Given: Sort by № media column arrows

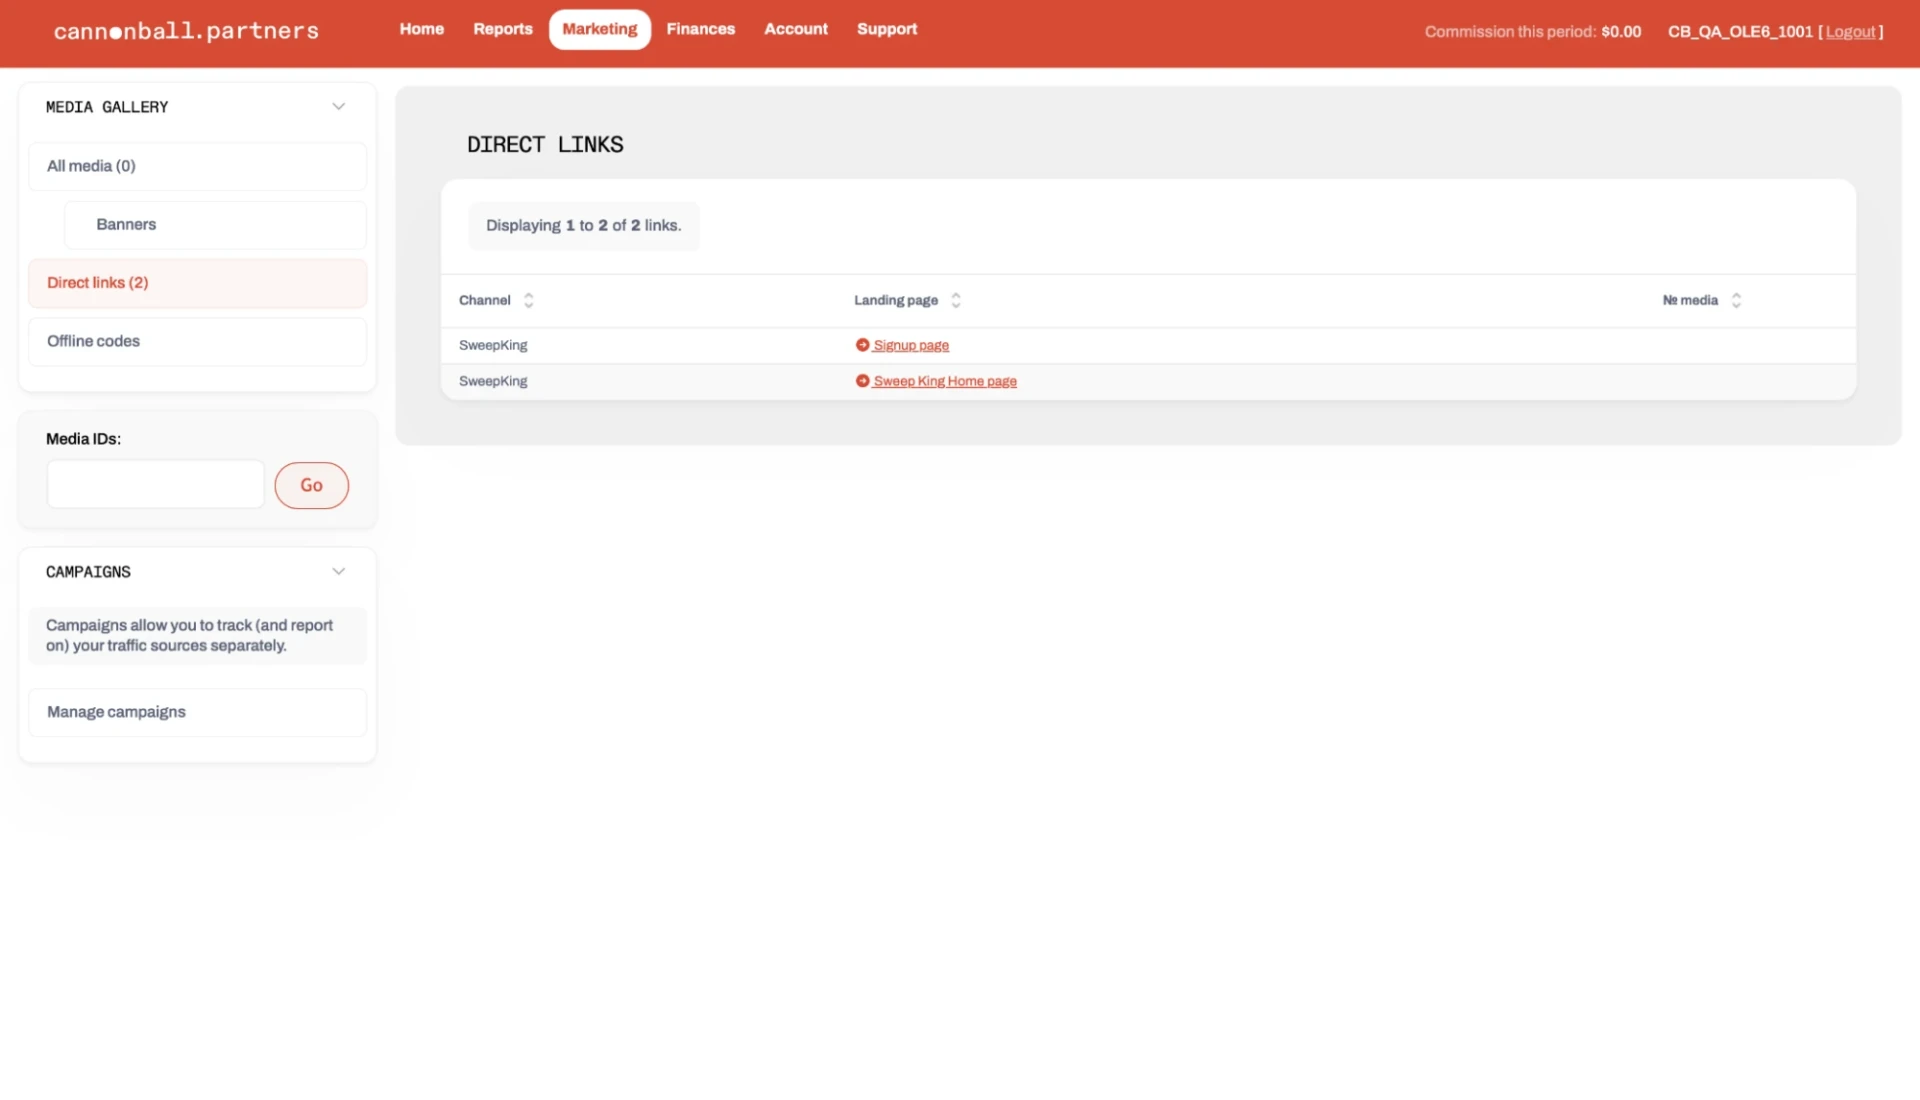Looking at the screenshot, I should [1736, 300].
